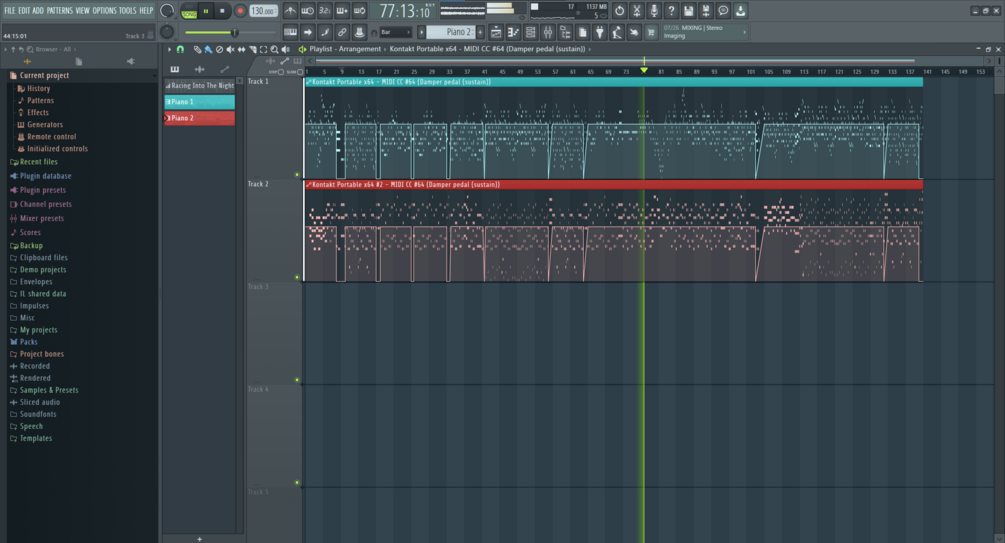The width and height of the screenshot is (1005, 543).
Task: Select the playlist Mute tool
Action: click(230, 49)
